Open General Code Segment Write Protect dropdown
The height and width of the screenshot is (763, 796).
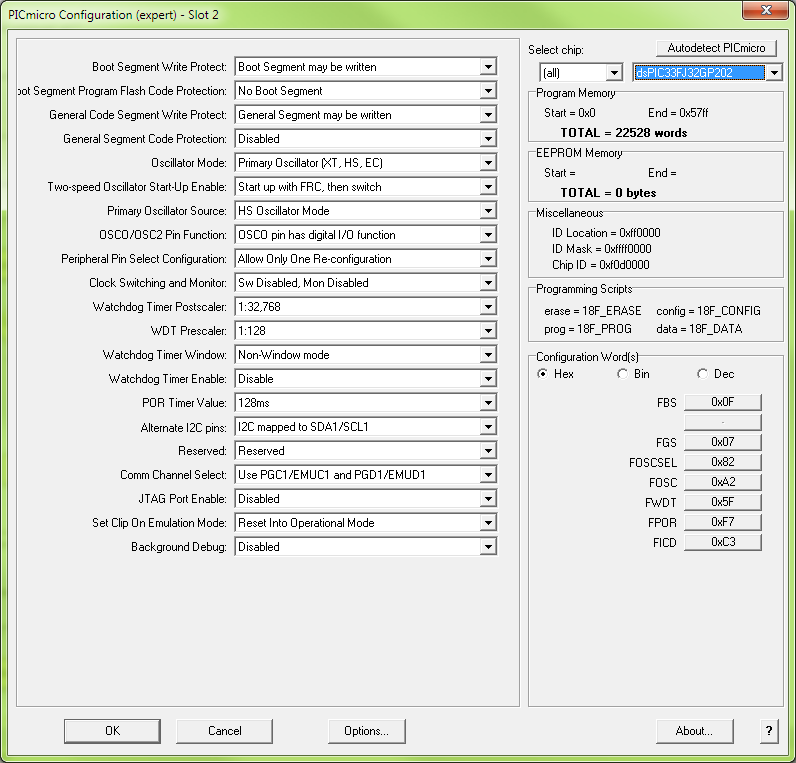[x=488, y=115]
